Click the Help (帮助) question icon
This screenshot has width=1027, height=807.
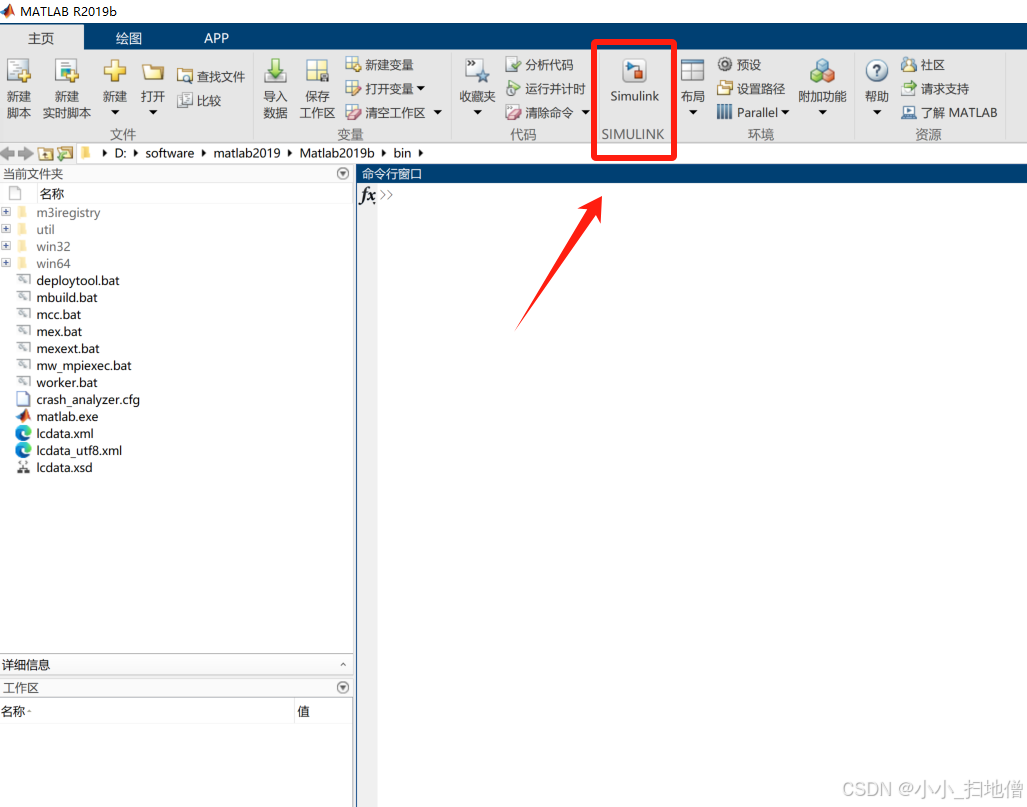876,70
